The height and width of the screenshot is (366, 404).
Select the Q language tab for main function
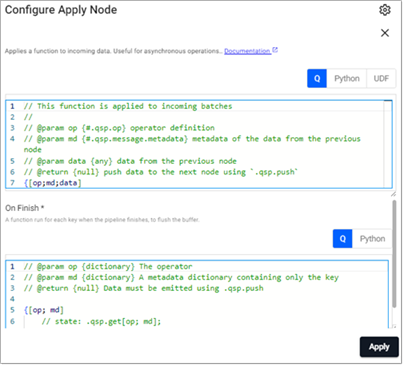point(317,78)
